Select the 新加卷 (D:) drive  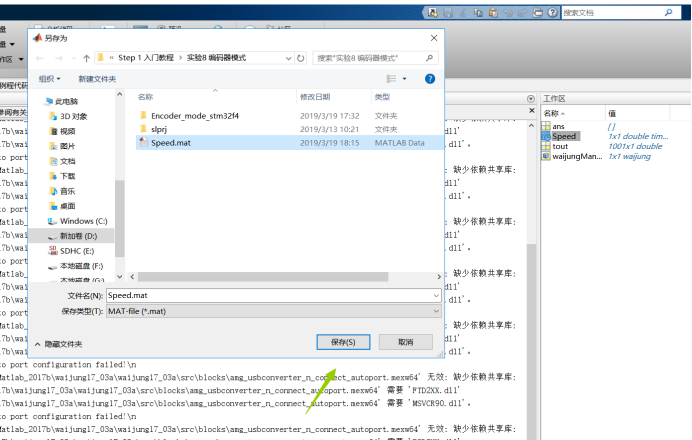73,236
